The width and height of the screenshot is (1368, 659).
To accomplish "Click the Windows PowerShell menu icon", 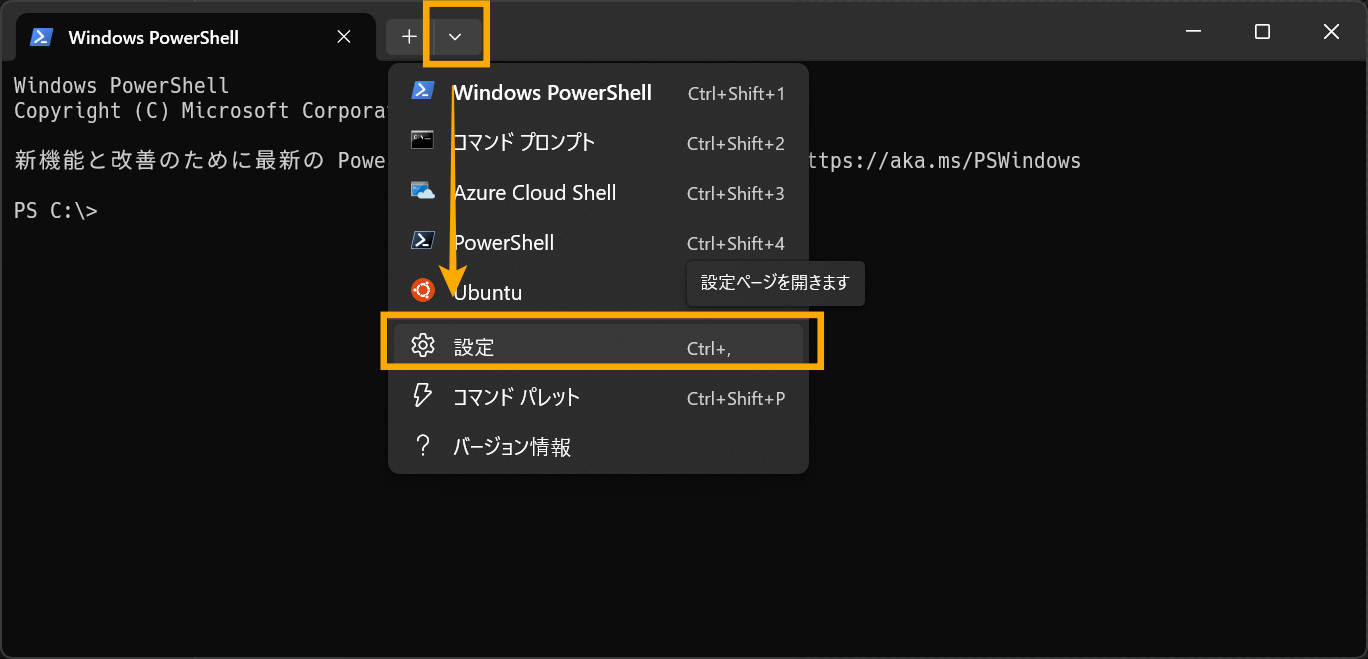I will (x=422, y=90).
